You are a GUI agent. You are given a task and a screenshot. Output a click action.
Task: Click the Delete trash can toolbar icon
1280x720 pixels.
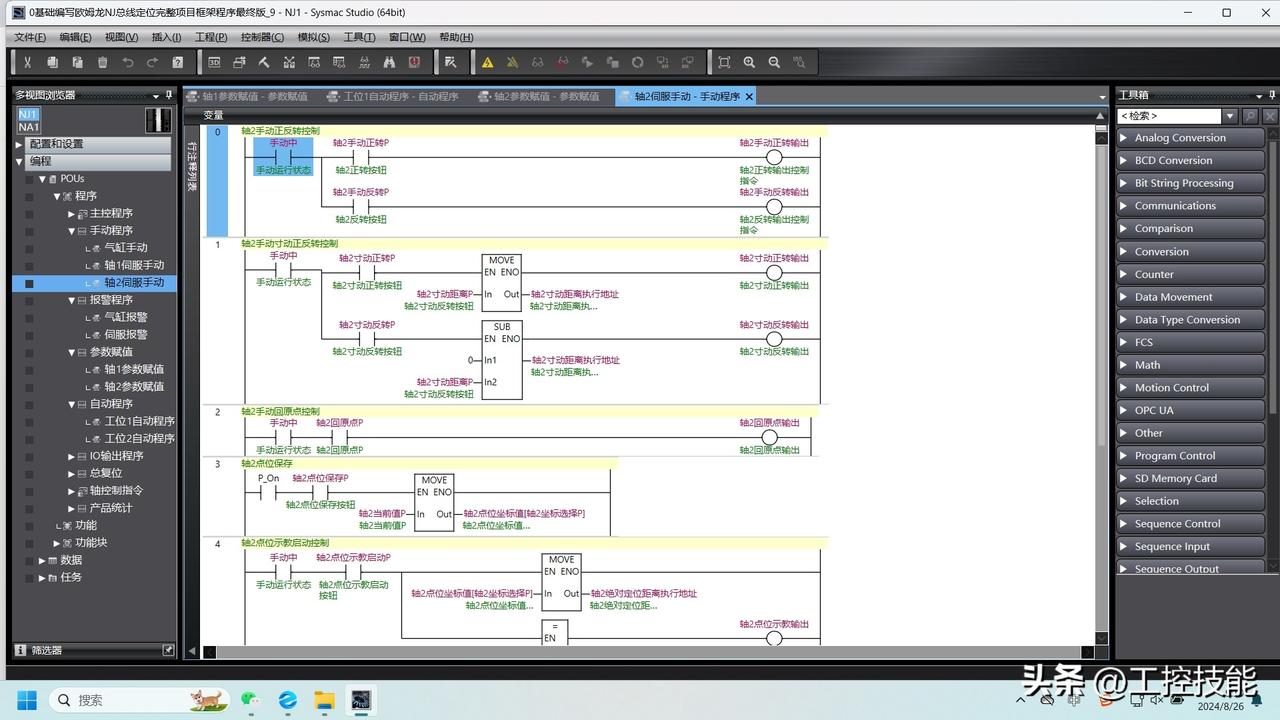(x=102, y=62)
